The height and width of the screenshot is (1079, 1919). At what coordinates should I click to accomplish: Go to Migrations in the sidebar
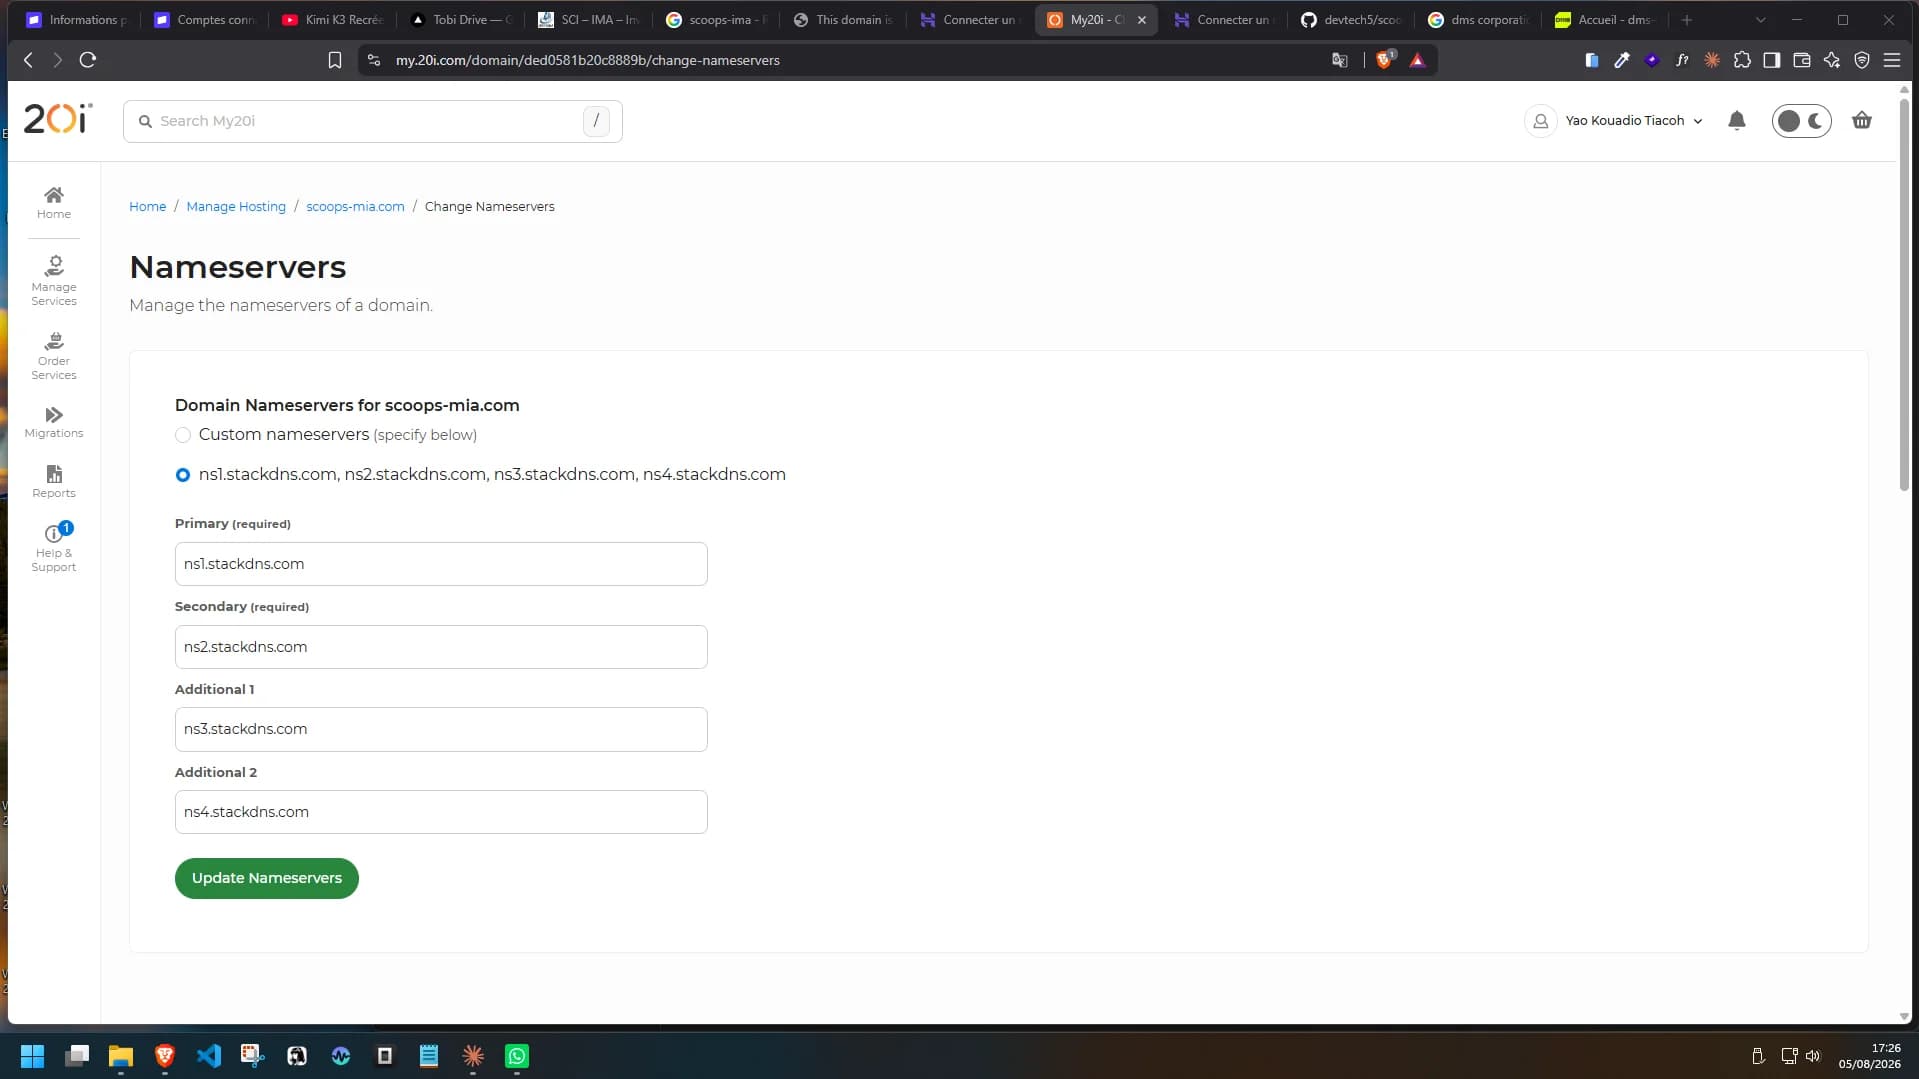[54, 422]
